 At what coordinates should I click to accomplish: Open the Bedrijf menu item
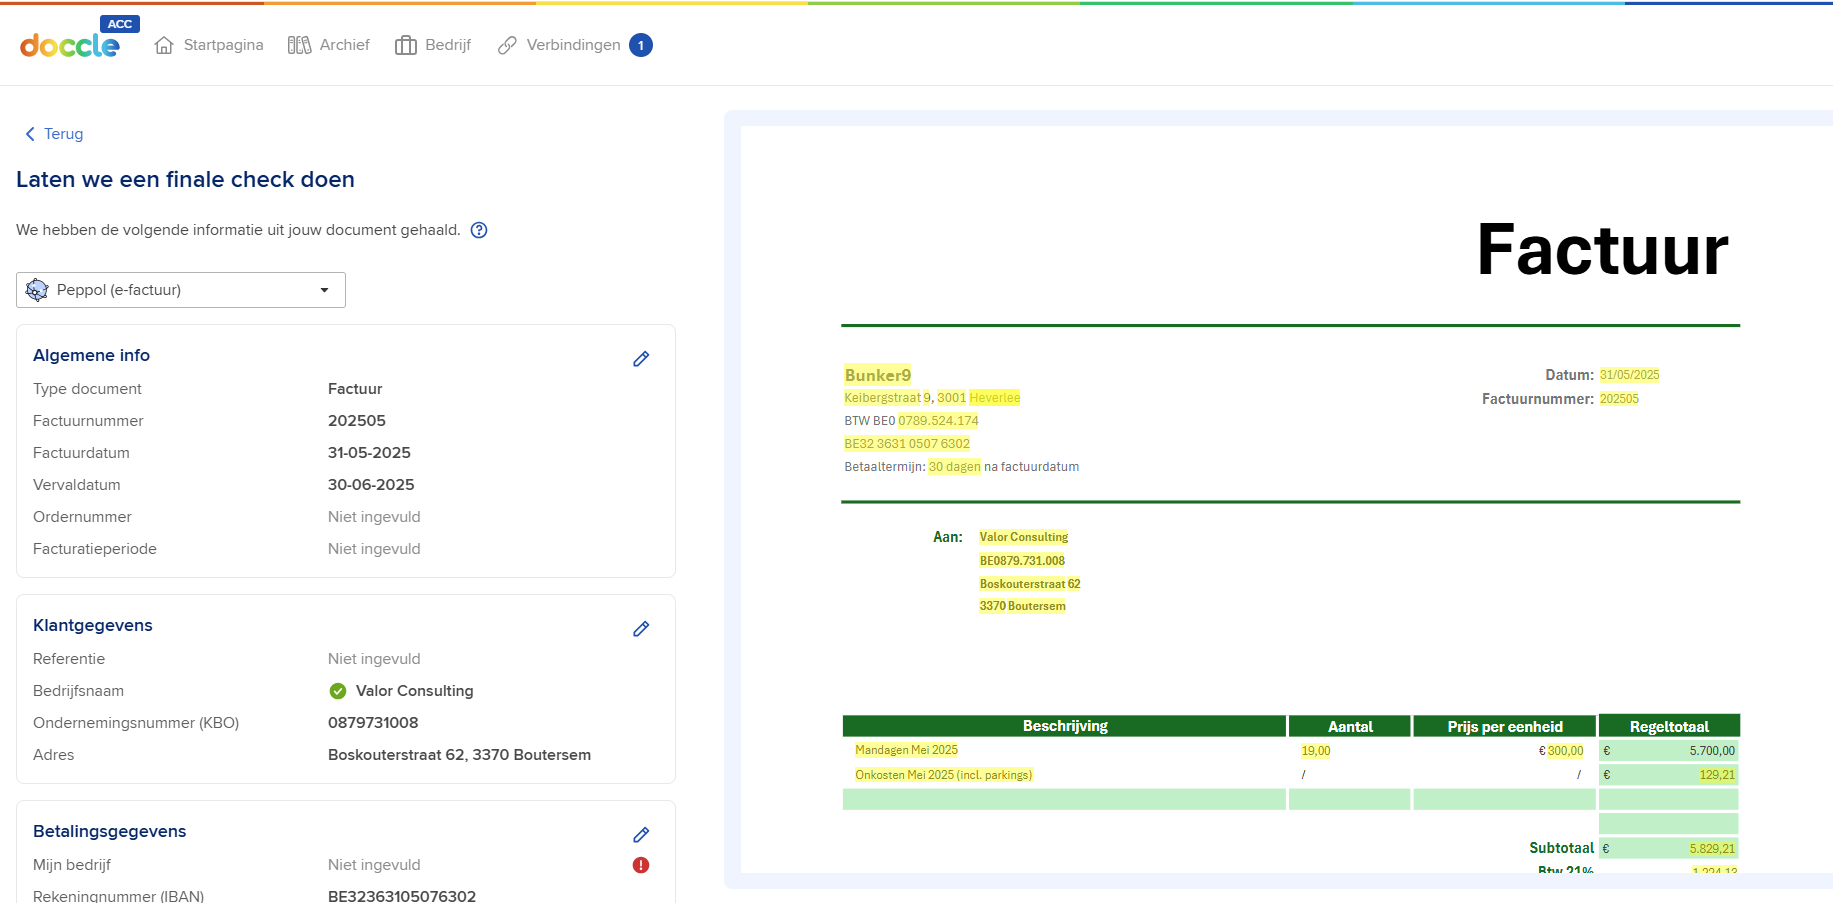(433, 45)
